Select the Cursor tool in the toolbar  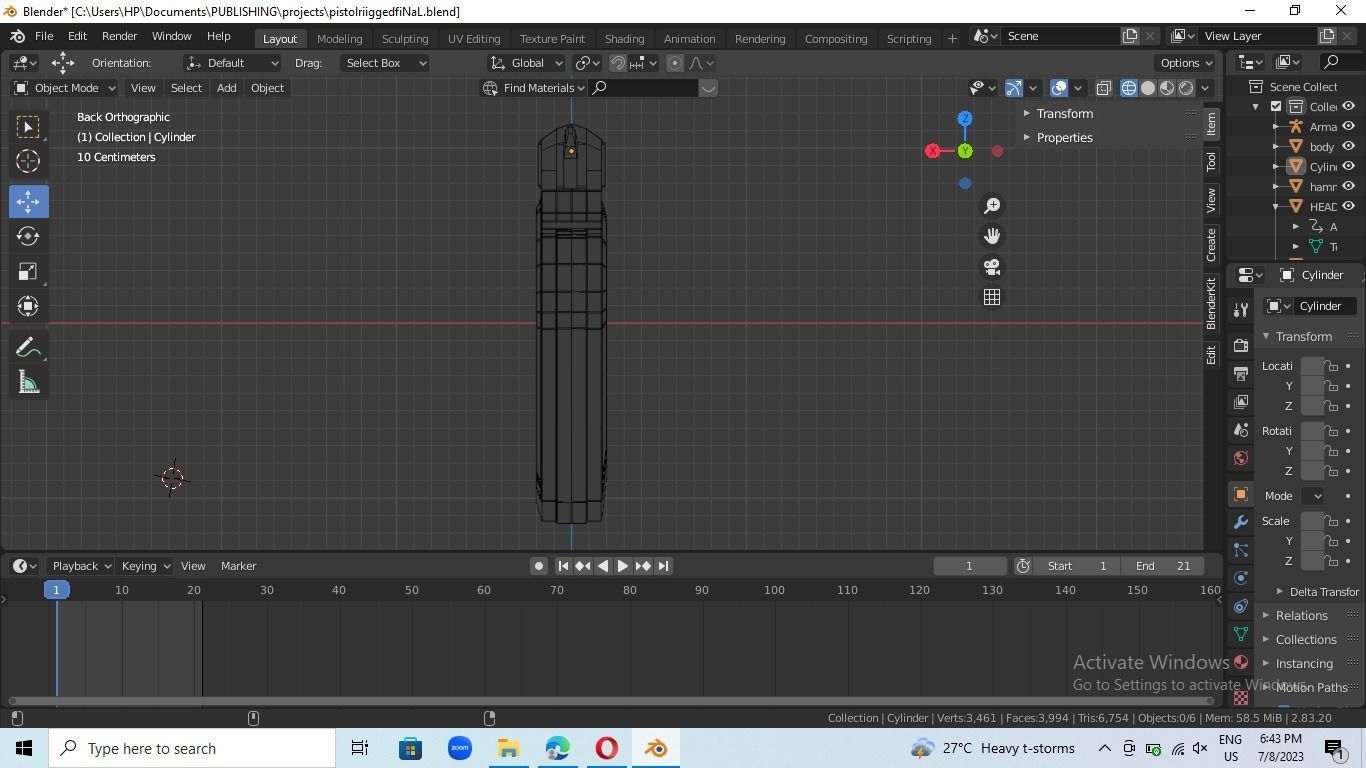27,161
